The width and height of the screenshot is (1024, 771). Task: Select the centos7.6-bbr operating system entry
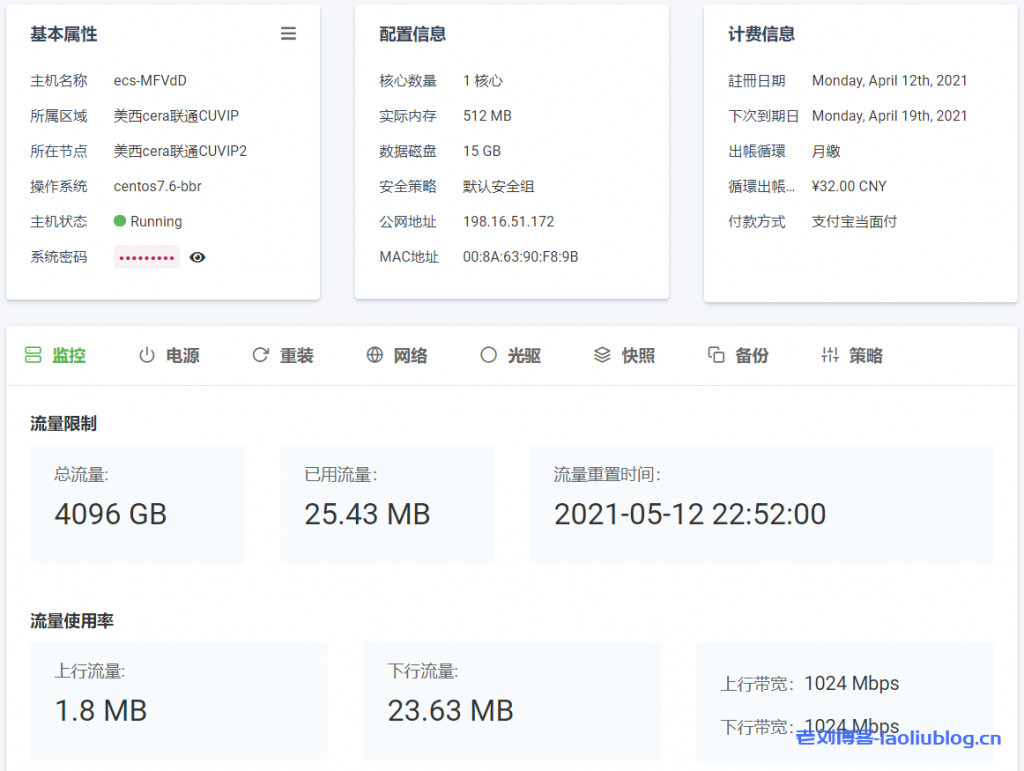pyautogui.click(x=156, y=186)
